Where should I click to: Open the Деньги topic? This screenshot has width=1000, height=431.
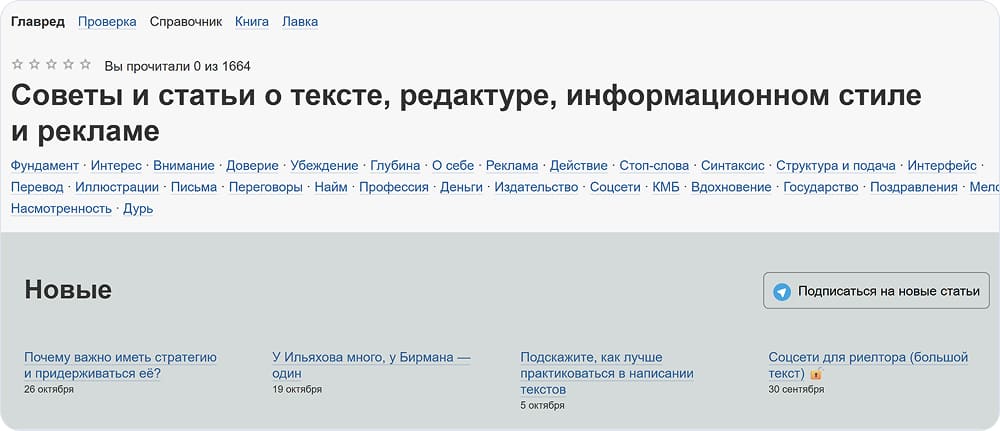point(461,187)
